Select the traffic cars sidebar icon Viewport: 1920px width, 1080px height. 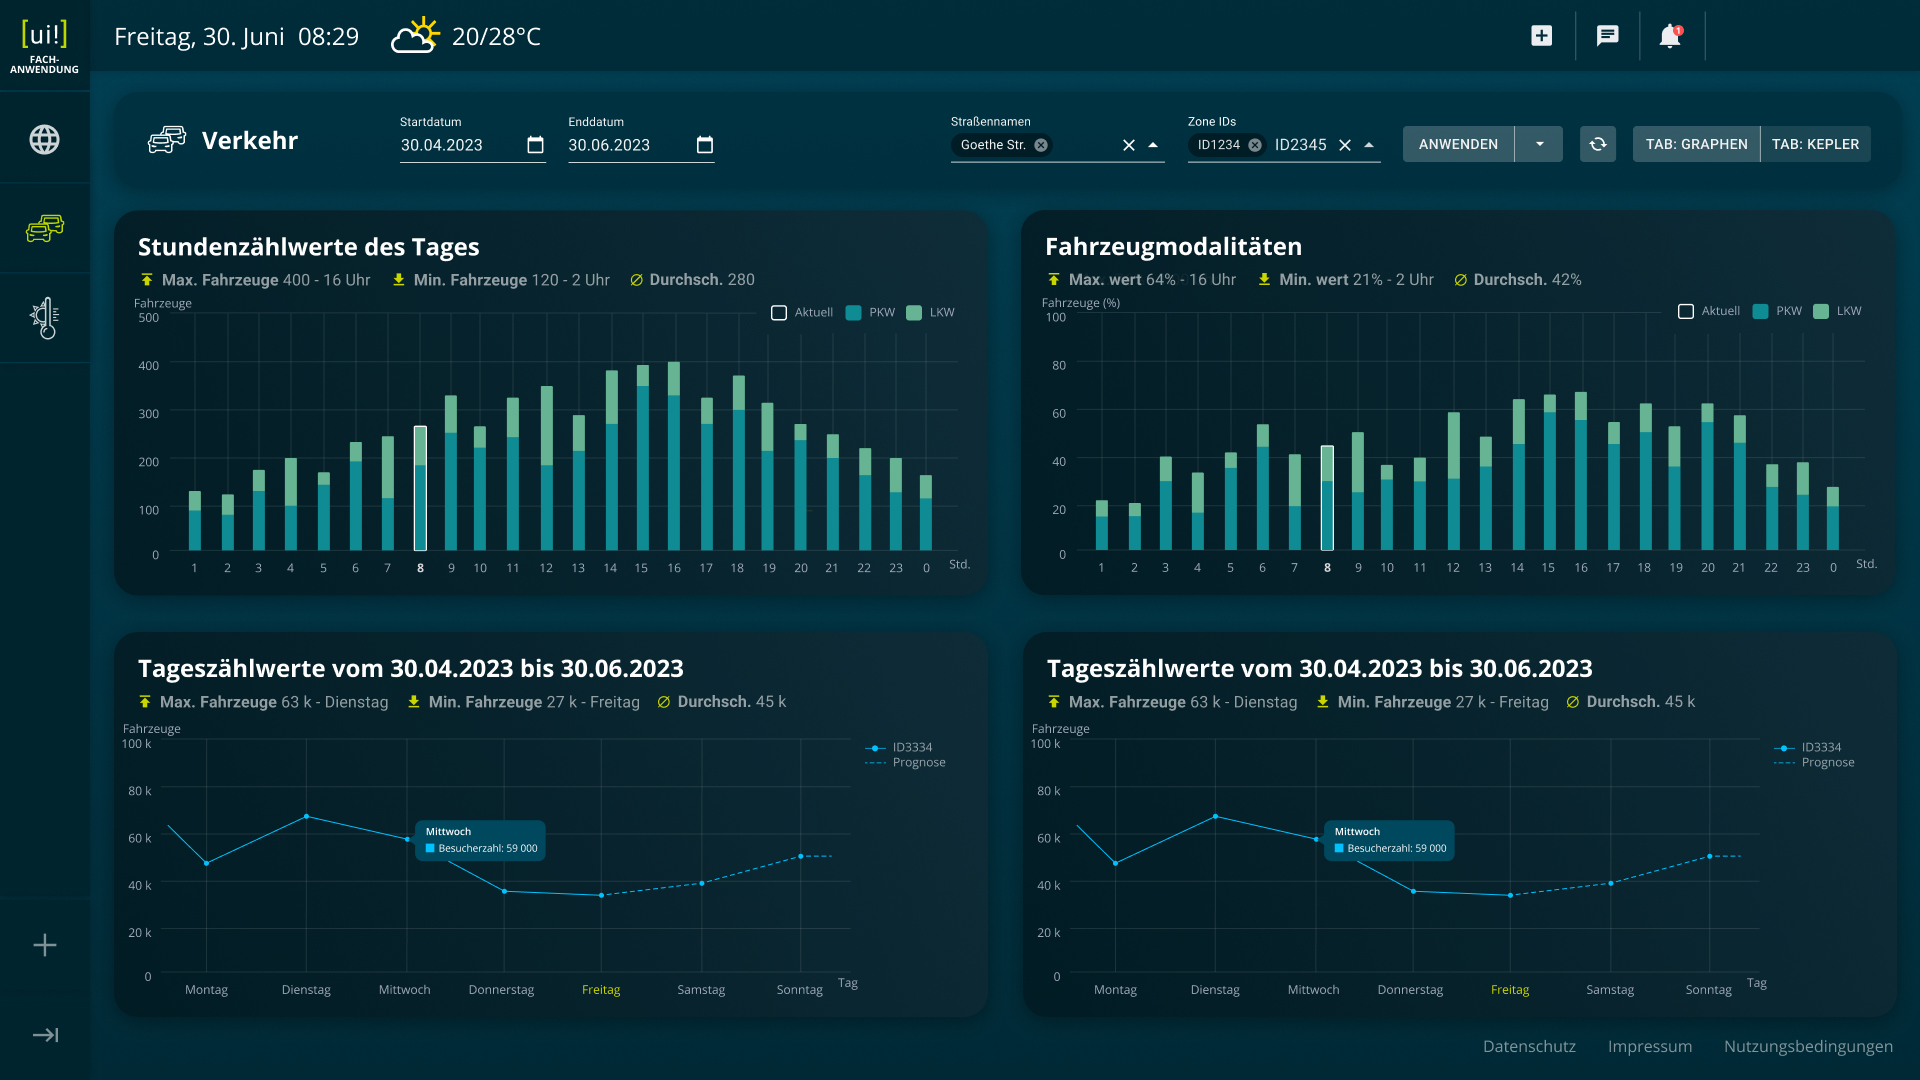44,229
